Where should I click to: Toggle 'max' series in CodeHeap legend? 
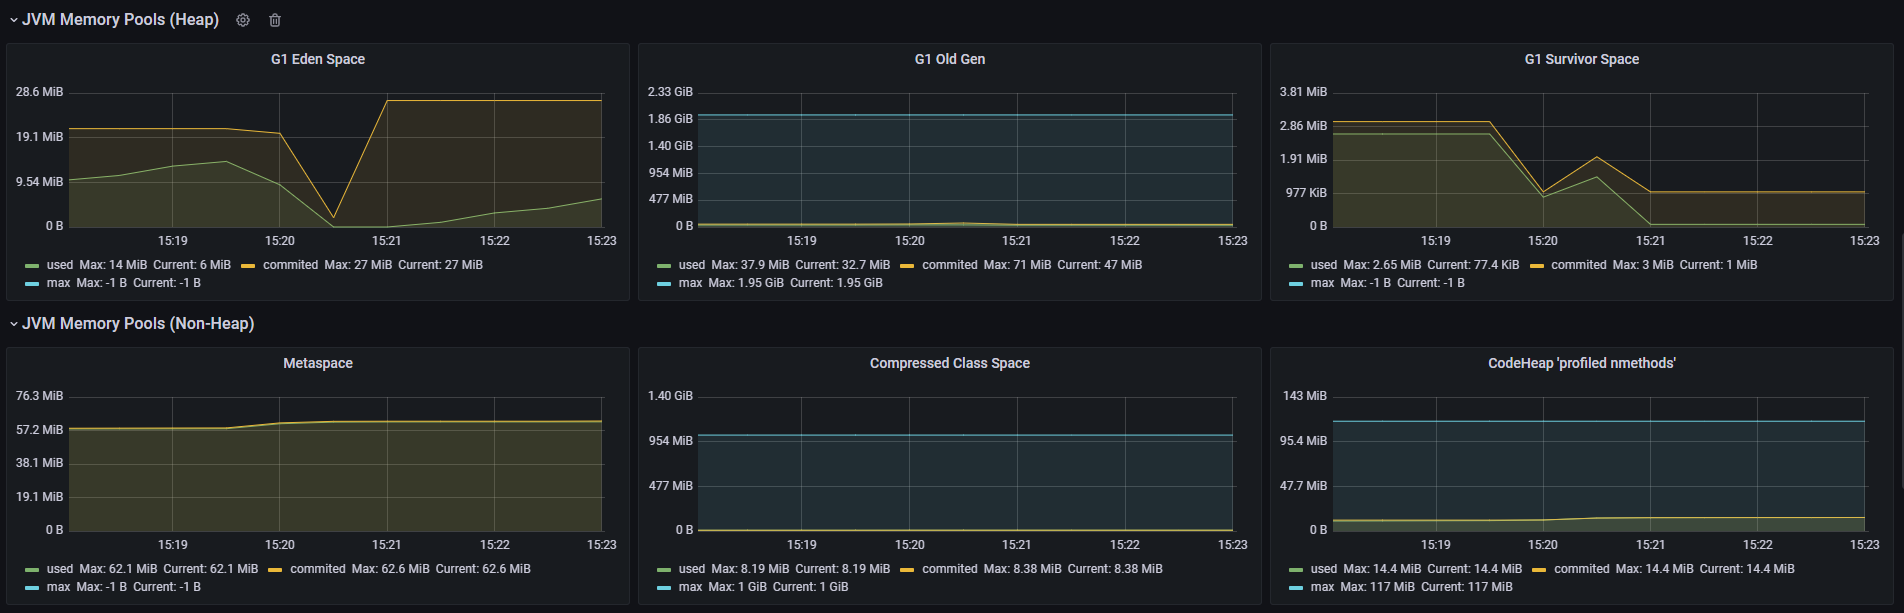pos(1323,587)
